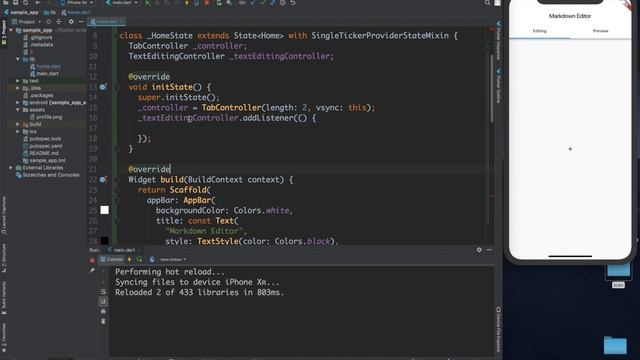The width and height of the screenshot is (640, 360).
Task: Click collapse-all icon in Project panel header
Action: pyautogui.click(x=58, y=22)
